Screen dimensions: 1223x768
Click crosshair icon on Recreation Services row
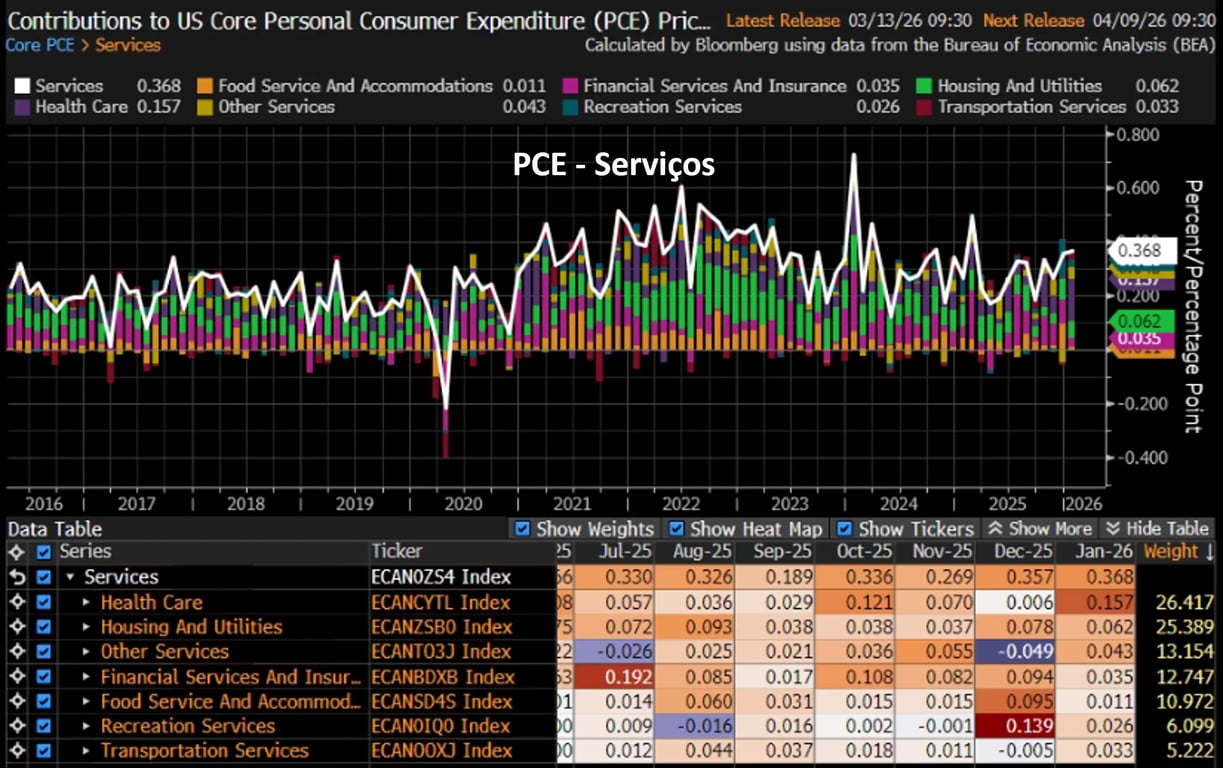coord(15,726)
